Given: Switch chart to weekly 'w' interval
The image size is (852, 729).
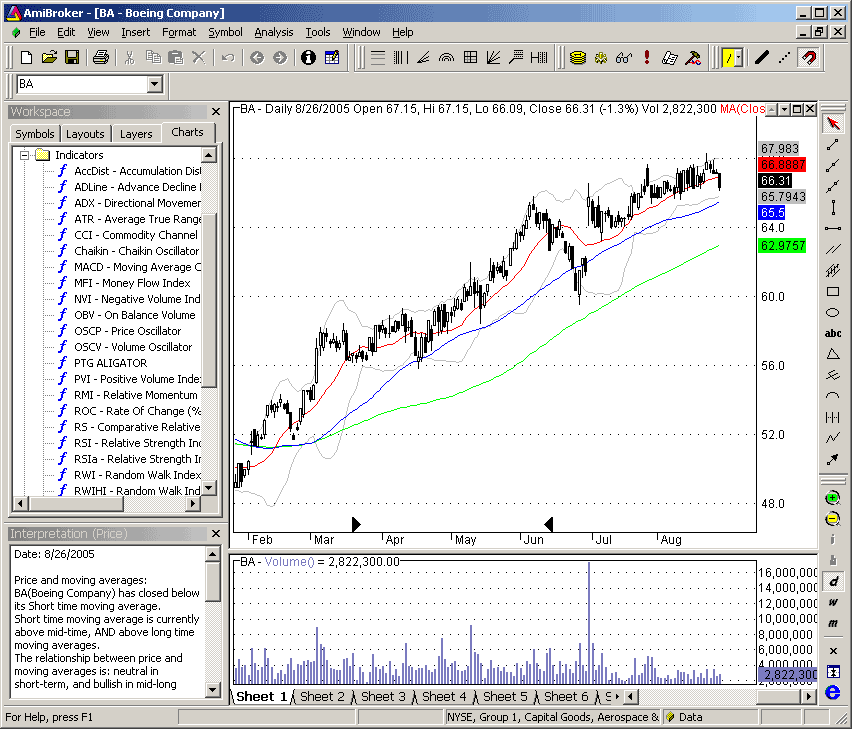Looking at the screenshot, I should (832, 602).
